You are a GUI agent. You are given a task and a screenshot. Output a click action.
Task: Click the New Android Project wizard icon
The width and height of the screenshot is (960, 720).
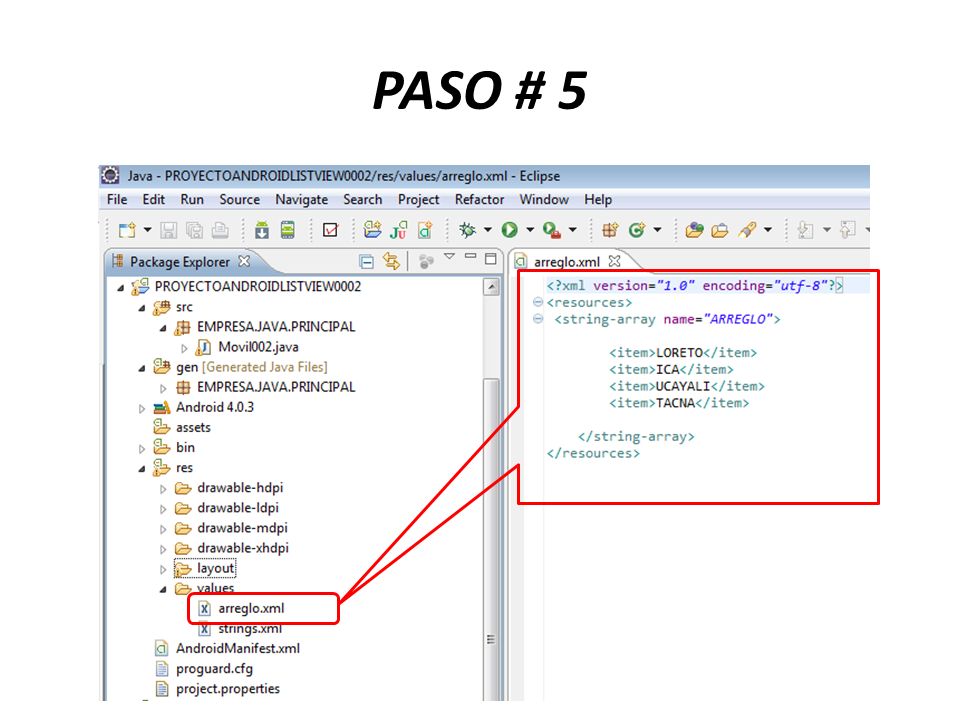(372, 230)
